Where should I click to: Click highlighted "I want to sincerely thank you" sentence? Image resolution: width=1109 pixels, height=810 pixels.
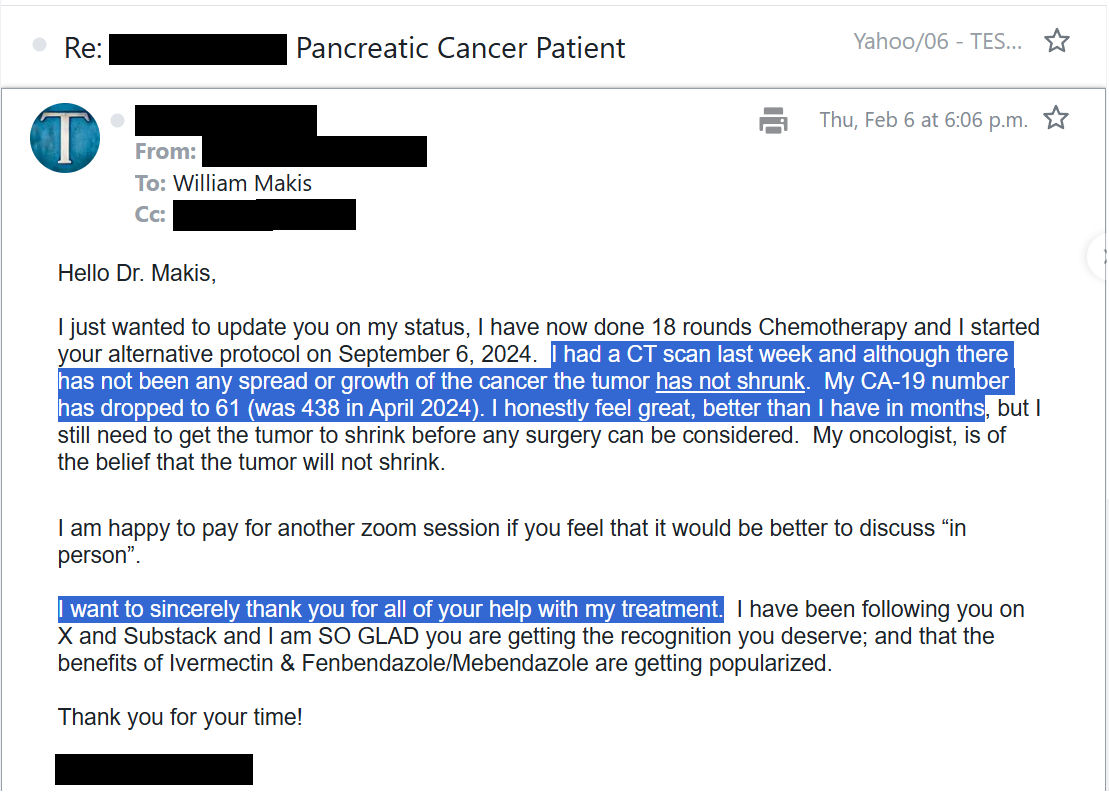(390, 609)
